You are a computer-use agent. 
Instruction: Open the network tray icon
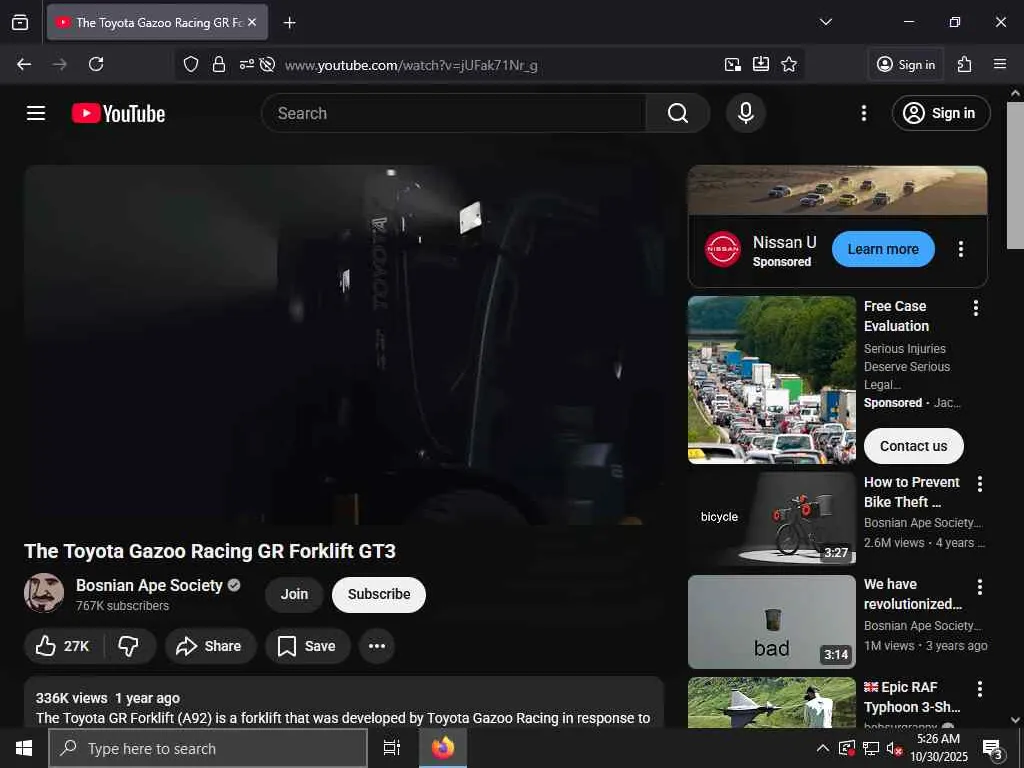click(871, 748)
